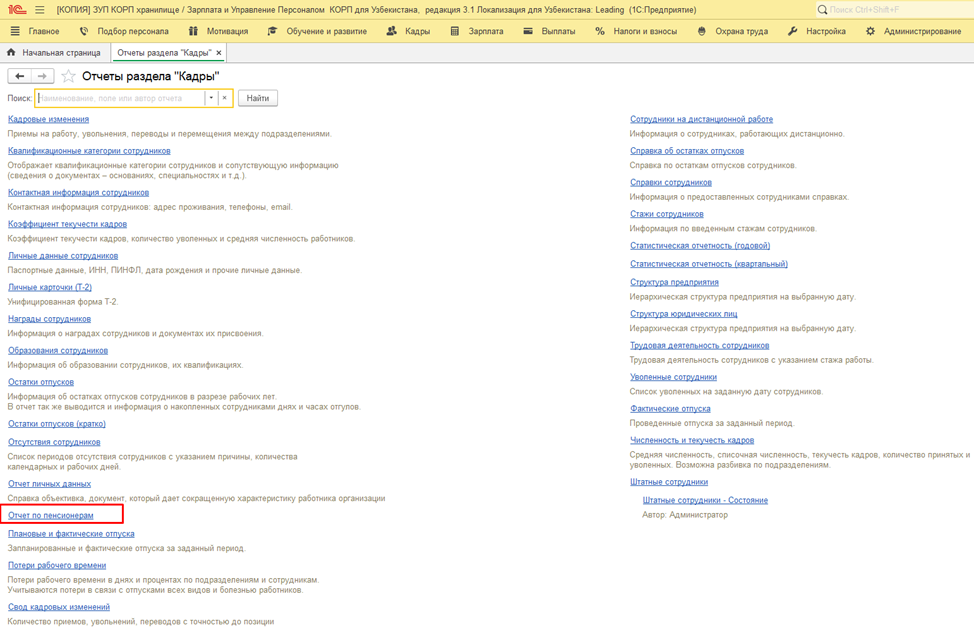The image size is (974, 630).
Task: Open the Кадры section in the top menu
Action: point(408,31)
